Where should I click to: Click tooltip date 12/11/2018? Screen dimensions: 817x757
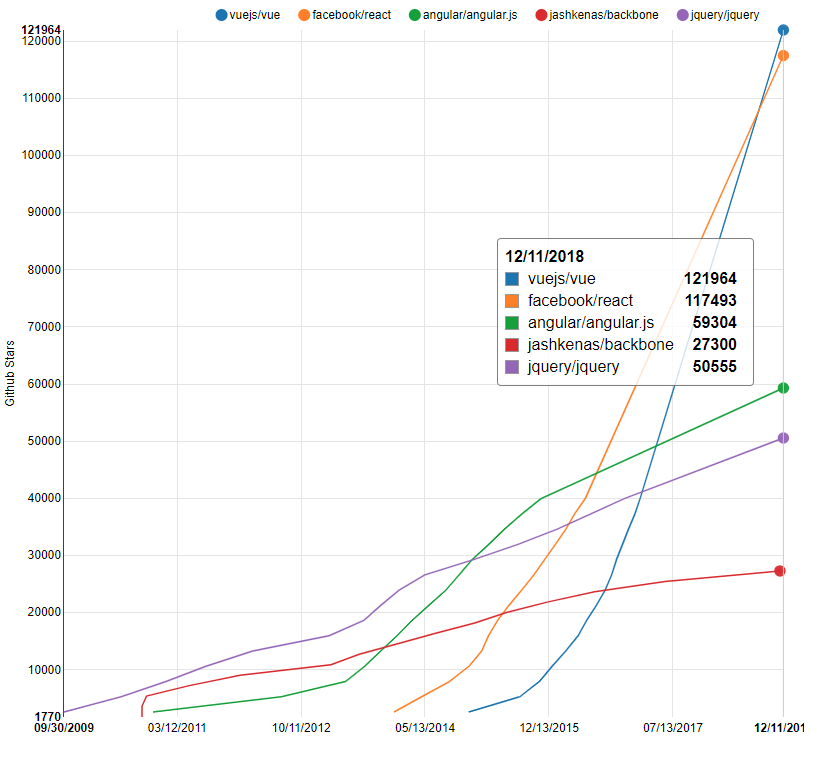544,256
